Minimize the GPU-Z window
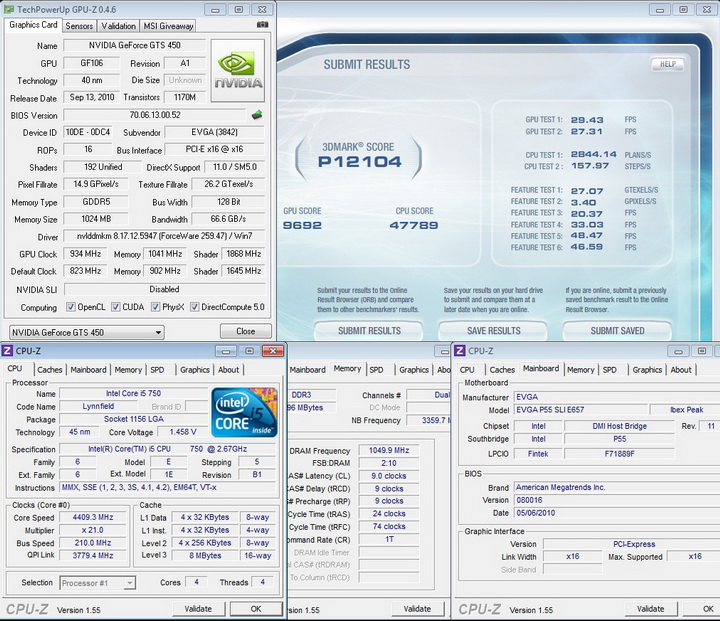 coord(215,10)
